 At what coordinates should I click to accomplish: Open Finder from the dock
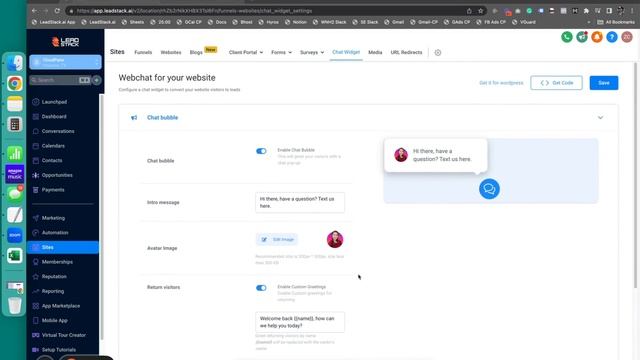15,62
